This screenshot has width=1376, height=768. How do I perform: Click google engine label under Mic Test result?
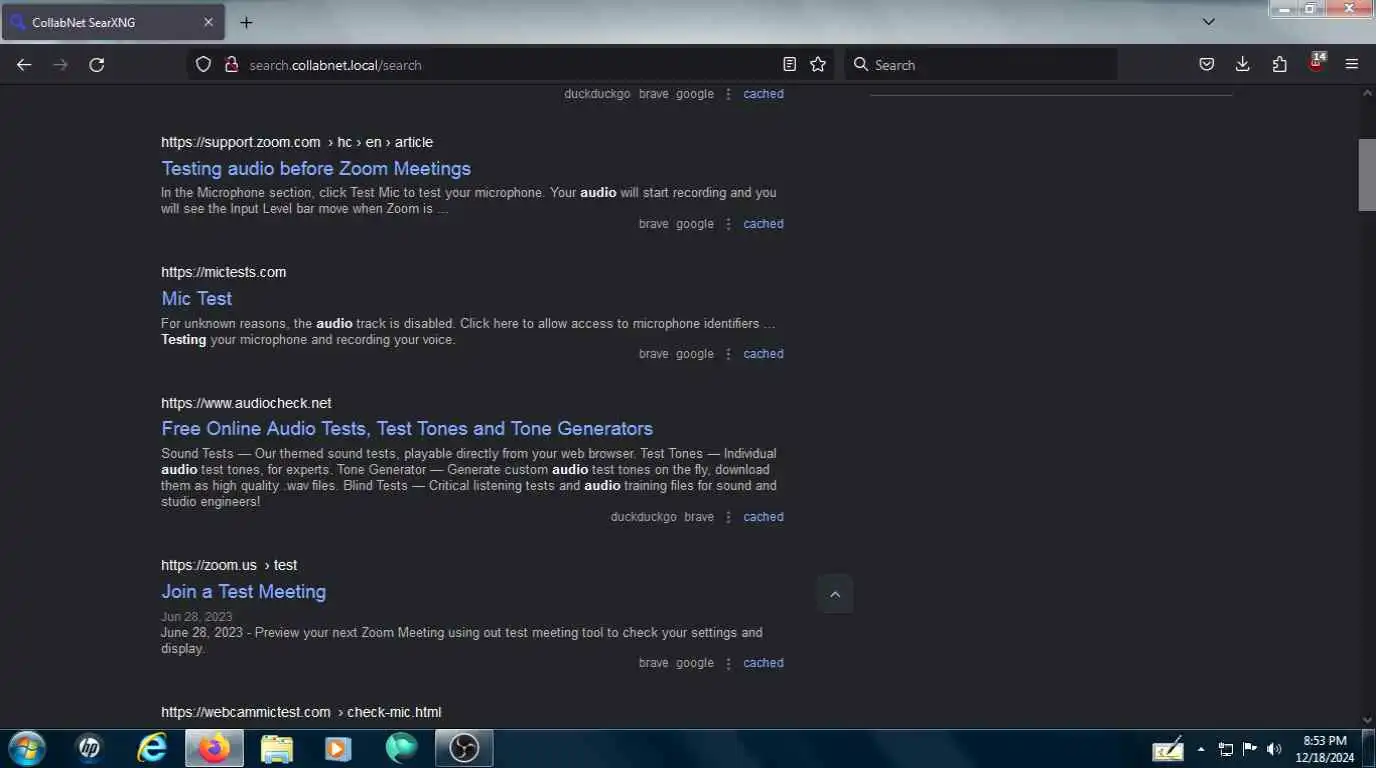pos(695,354)
